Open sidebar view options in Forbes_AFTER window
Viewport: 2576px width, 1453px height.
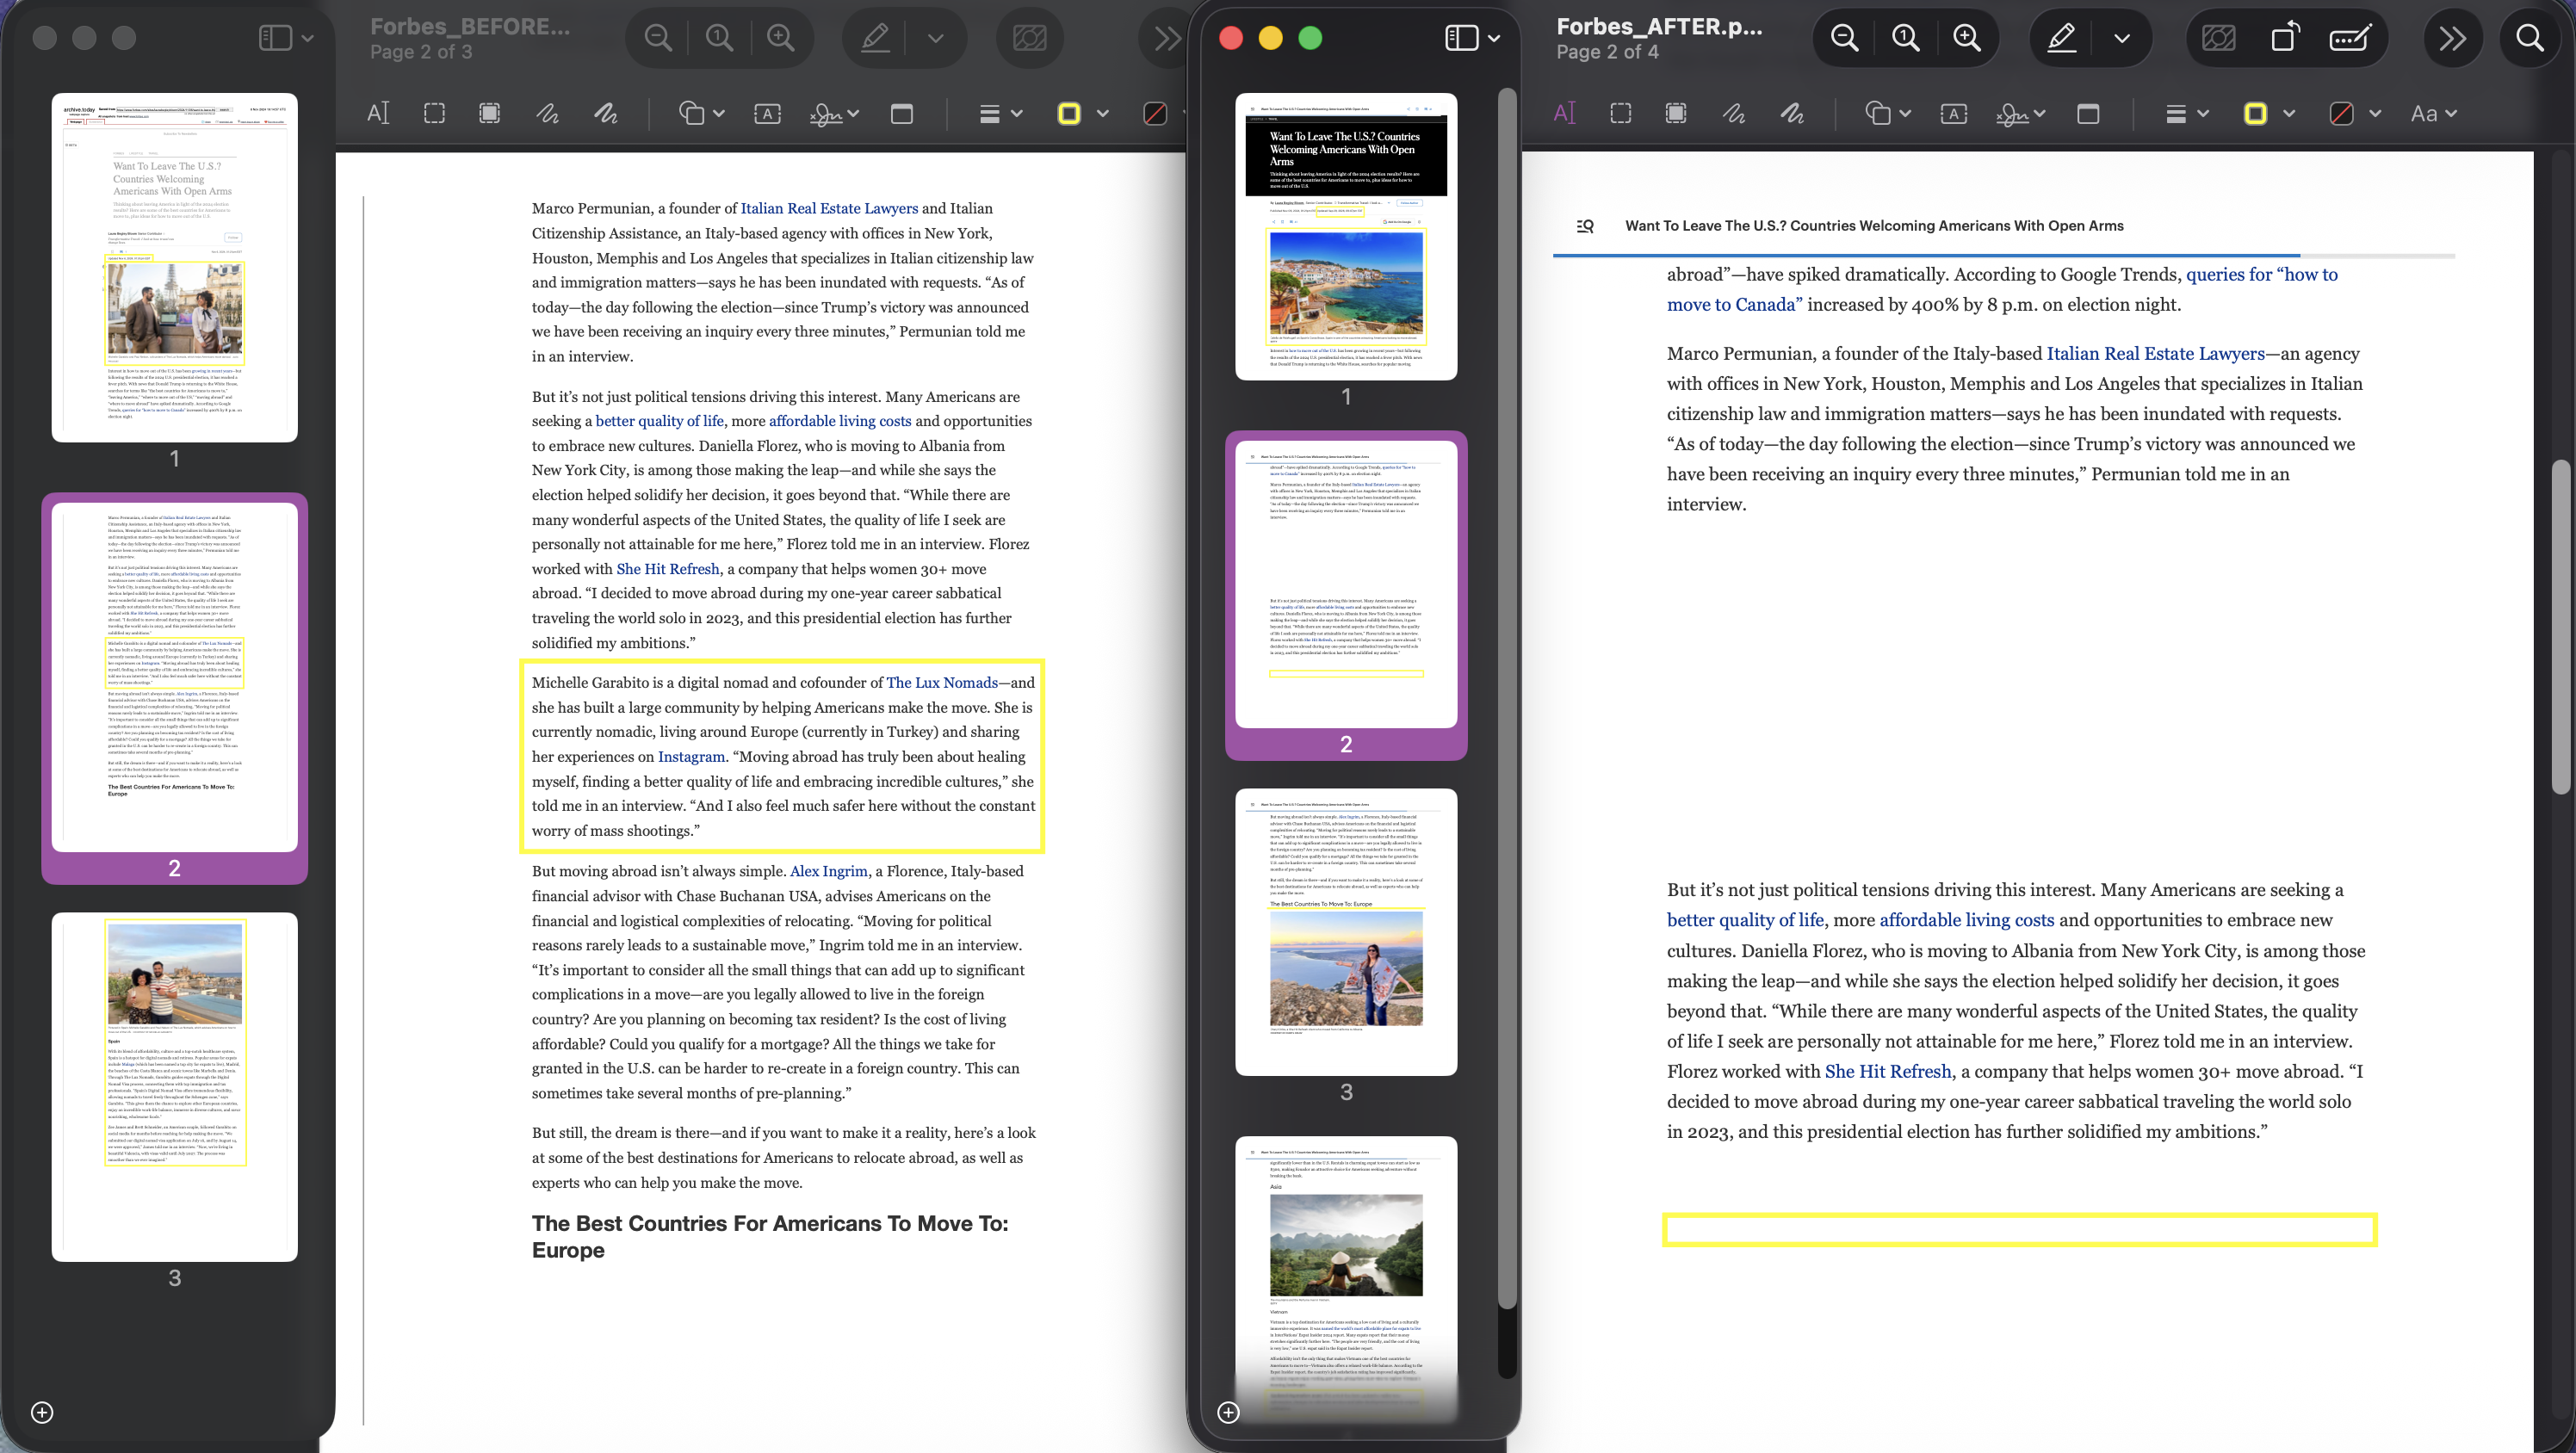1472,38
